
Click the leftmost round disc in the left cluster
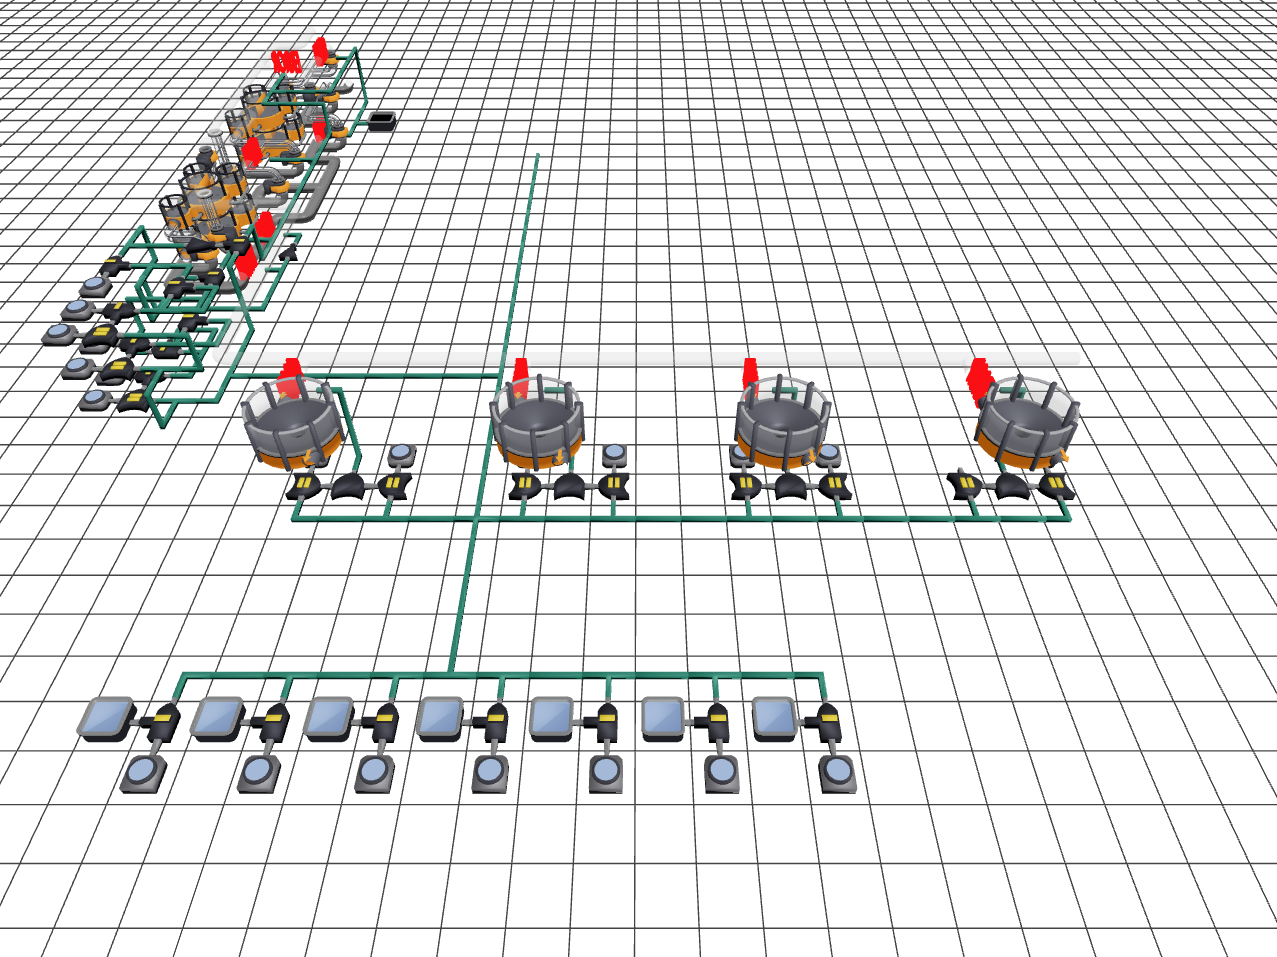[x=60, y=333]
